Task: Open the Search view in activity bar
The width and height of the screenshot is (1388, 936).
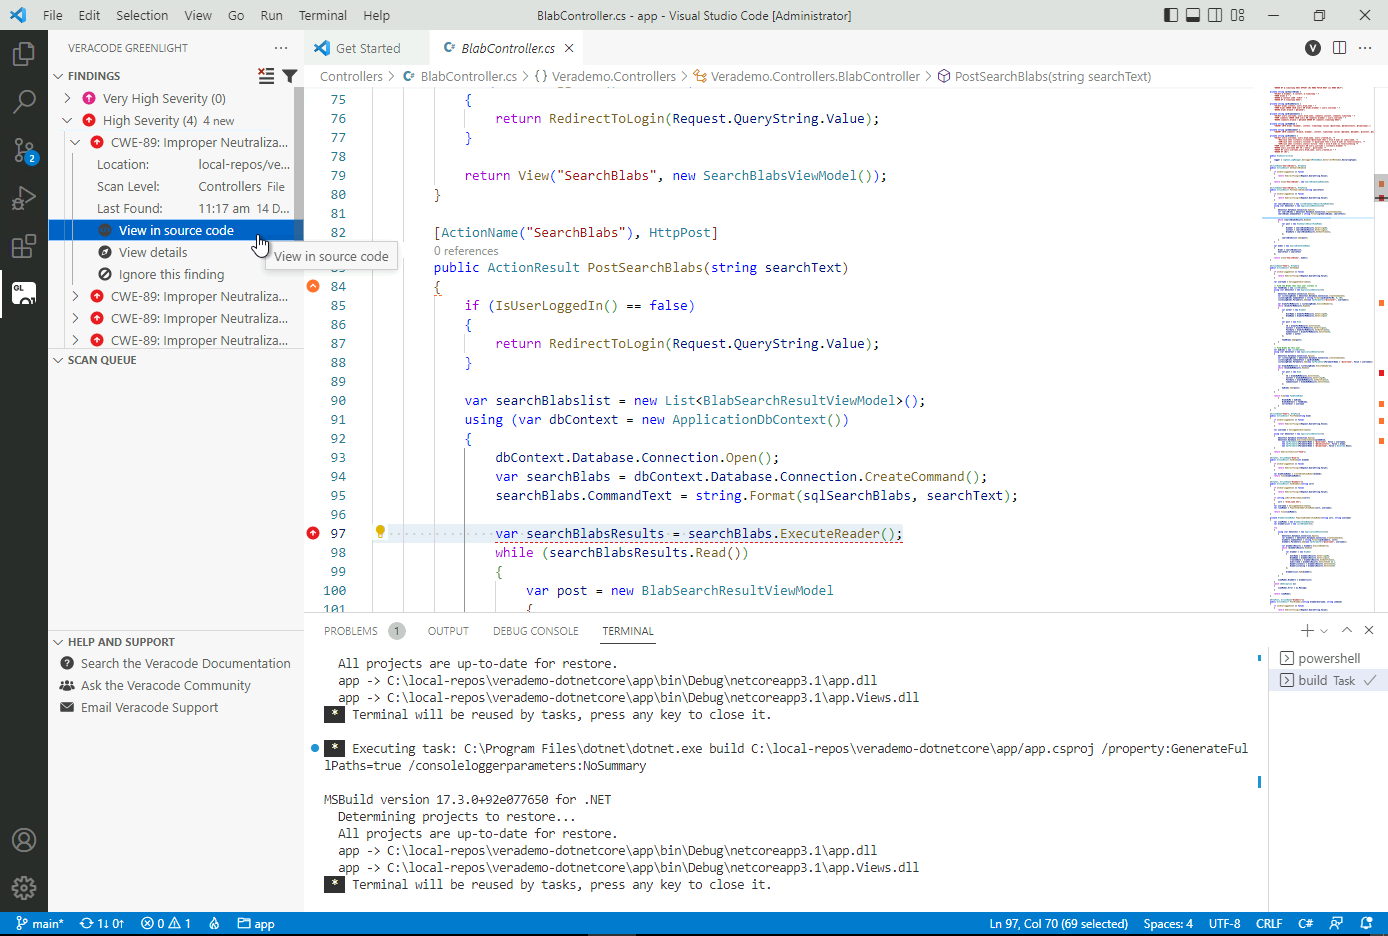Action: pyautogui.click(x=24, y=101)
